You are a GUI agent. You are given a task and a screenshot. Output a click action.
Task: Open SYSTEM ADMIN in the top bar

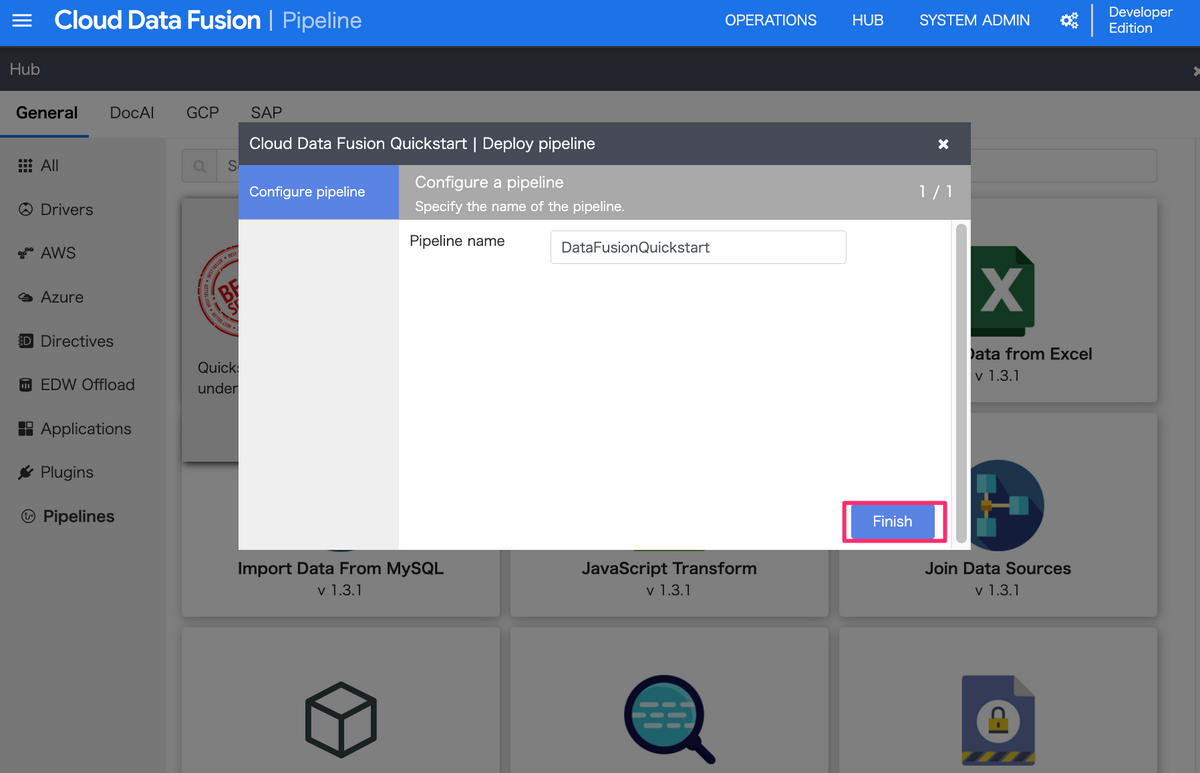click(x=975, y=20)
